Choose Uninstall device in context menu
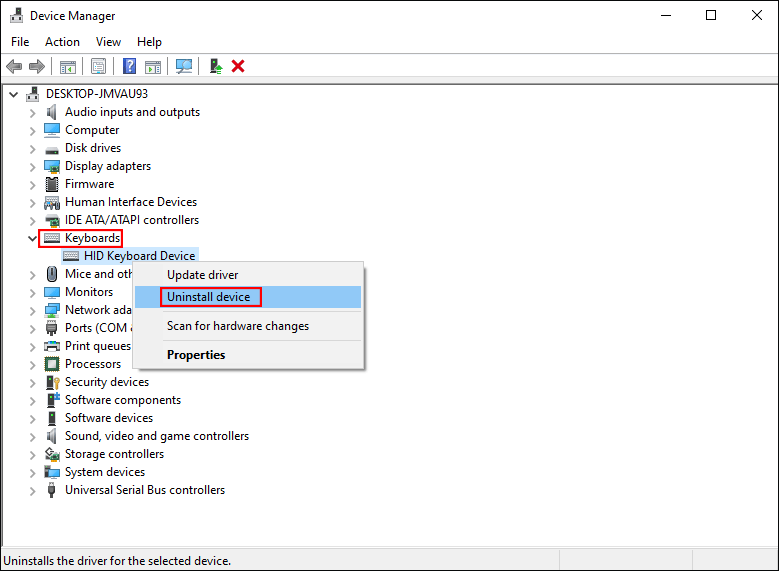This screenshot has width=779, height=571. pos(248,297)
